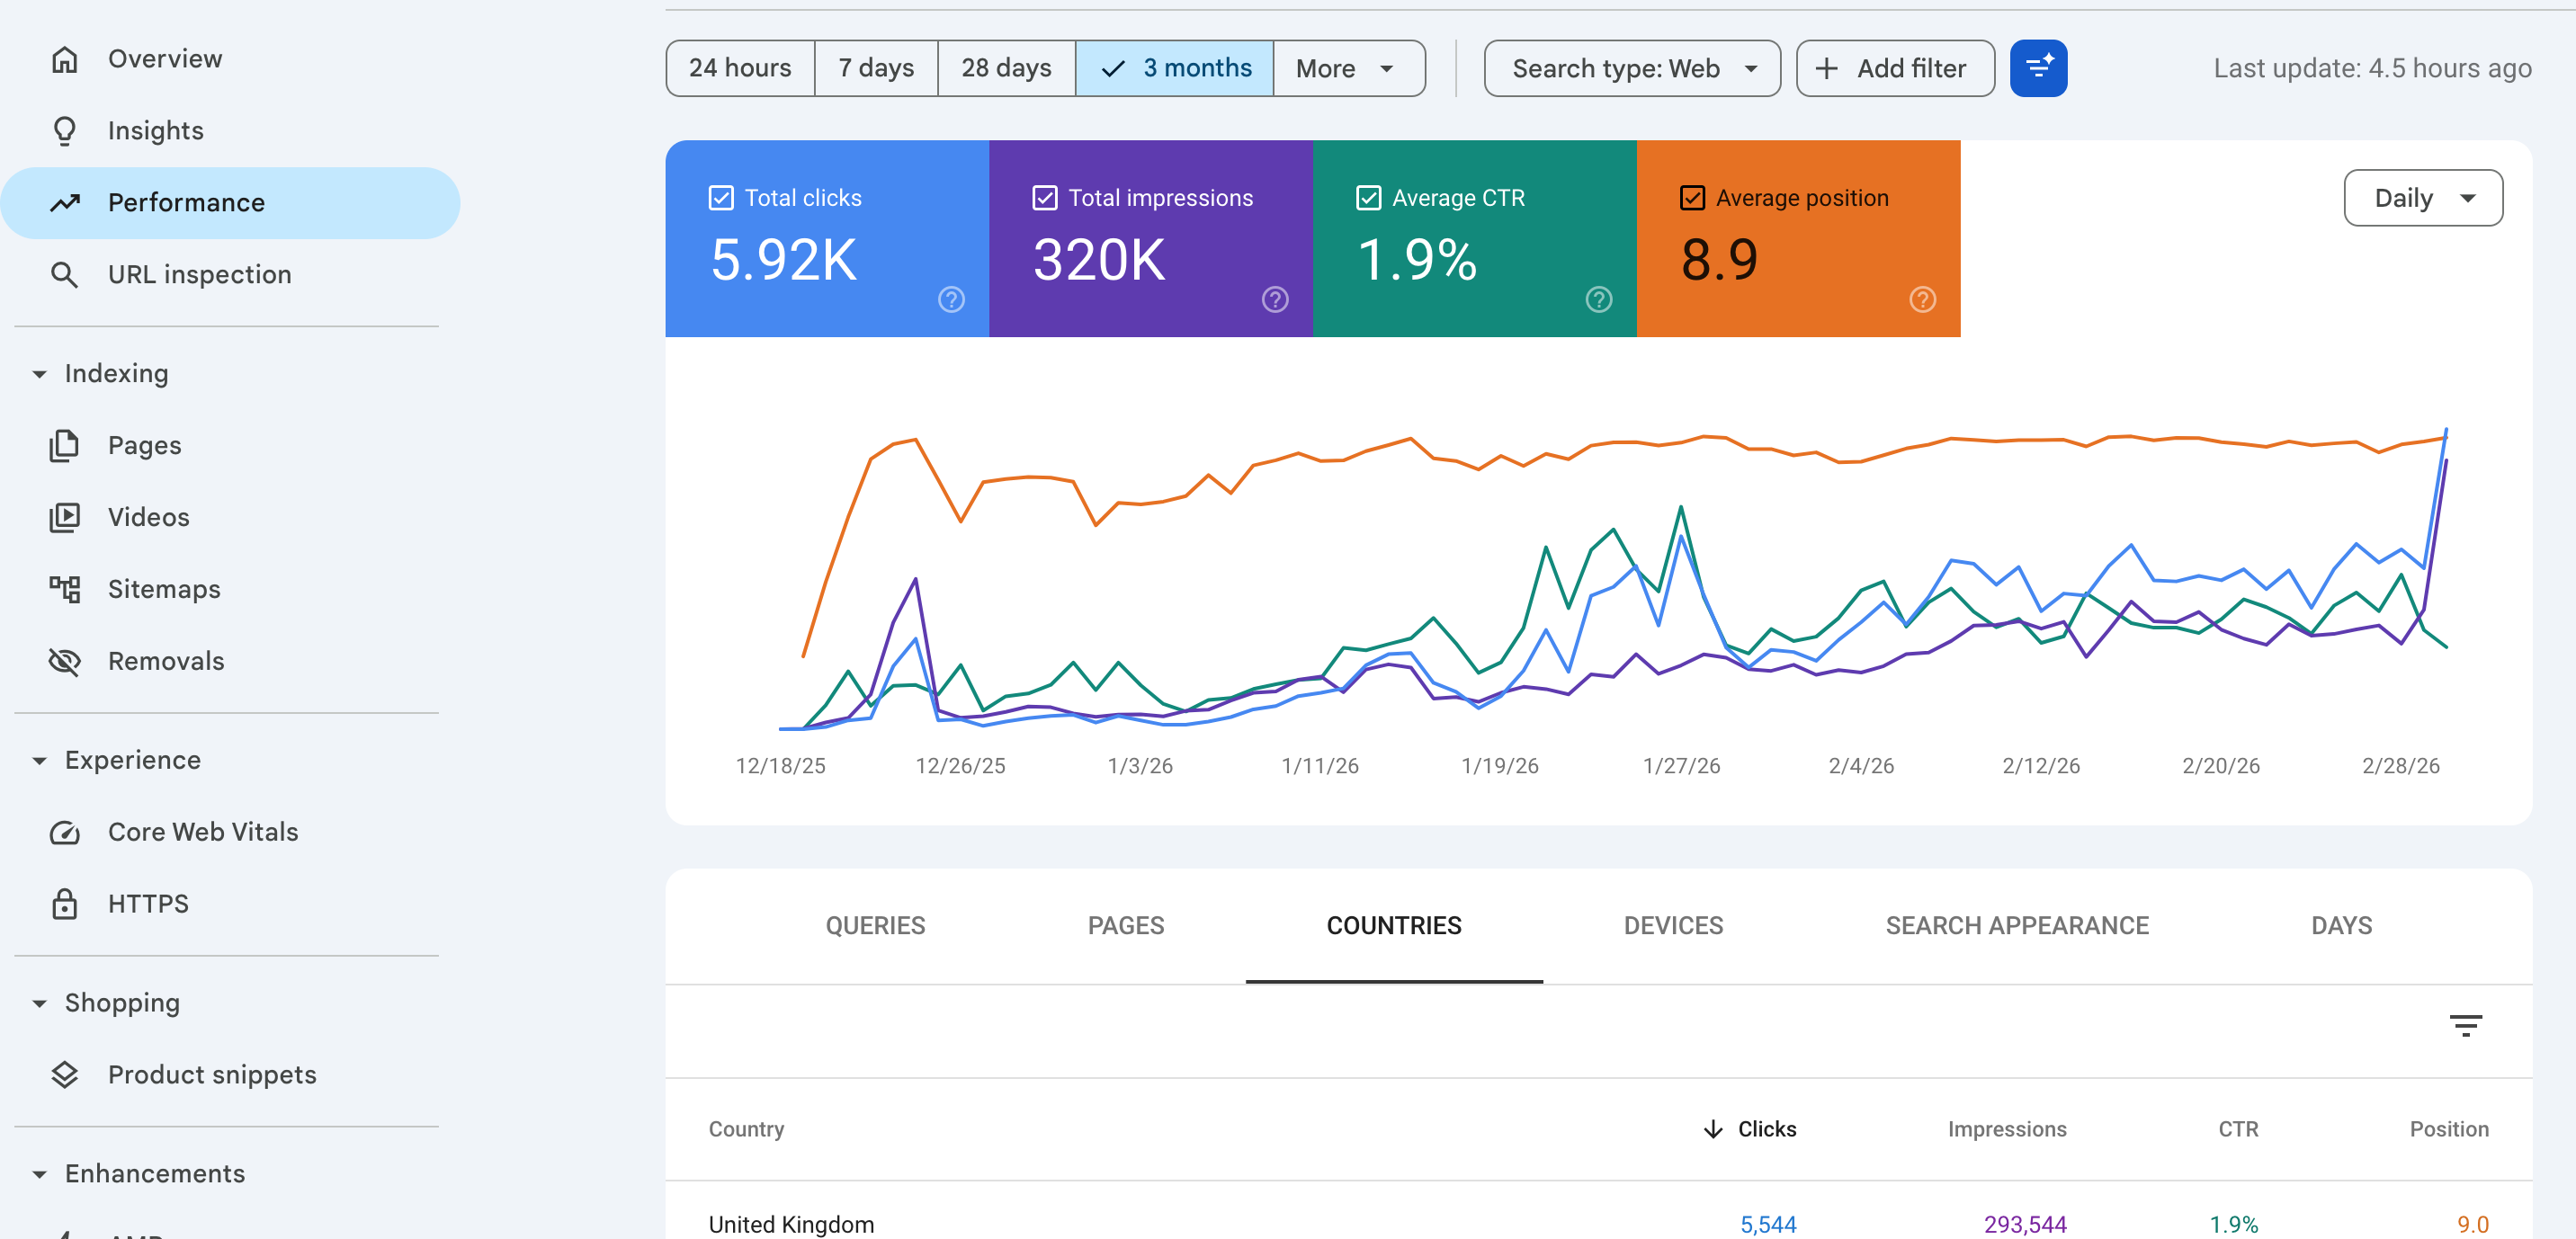Collapse the Indexing section in sidebar
This screenshot has height=1239, width=2576.
[x=40, y=374]
